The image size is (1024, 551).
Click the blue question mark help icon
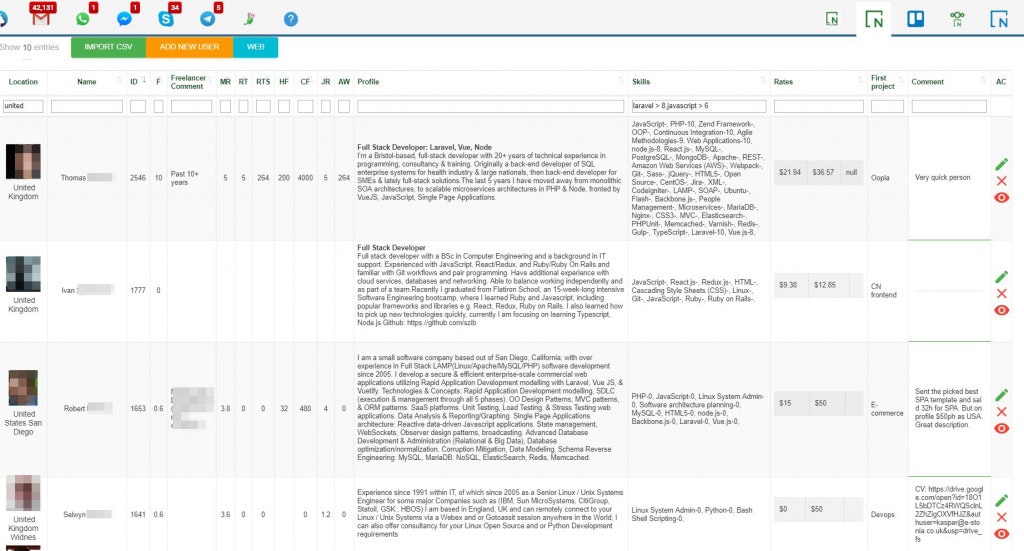click(x=291, y=19)
